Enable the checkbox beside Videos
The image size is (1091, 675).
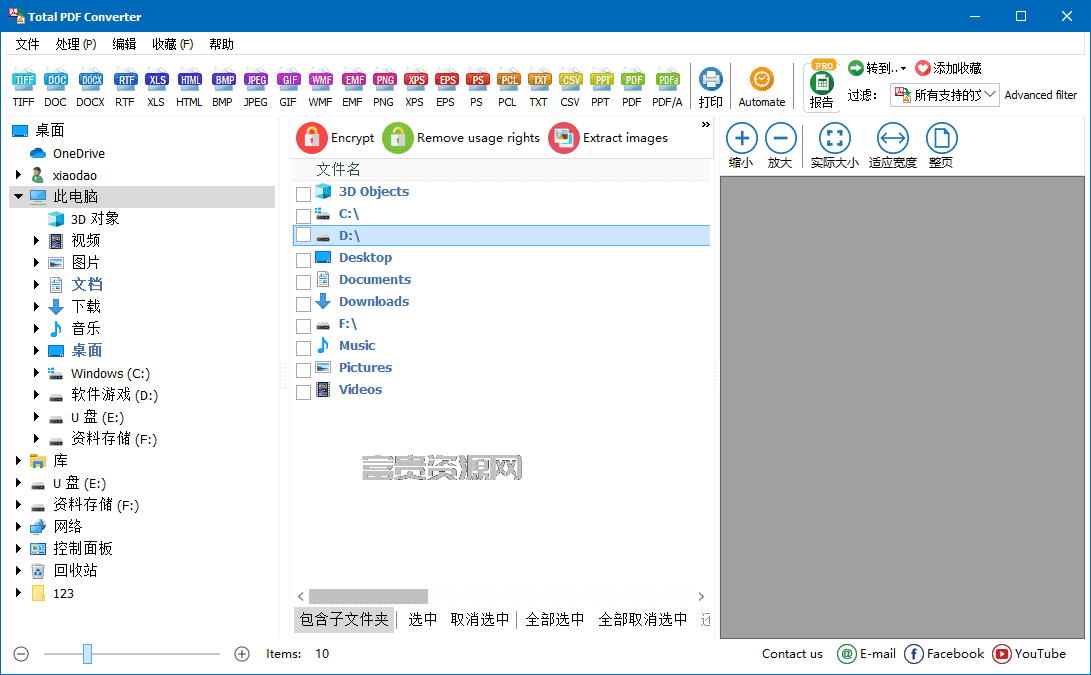pyautogui.click(x=303, y=392)
